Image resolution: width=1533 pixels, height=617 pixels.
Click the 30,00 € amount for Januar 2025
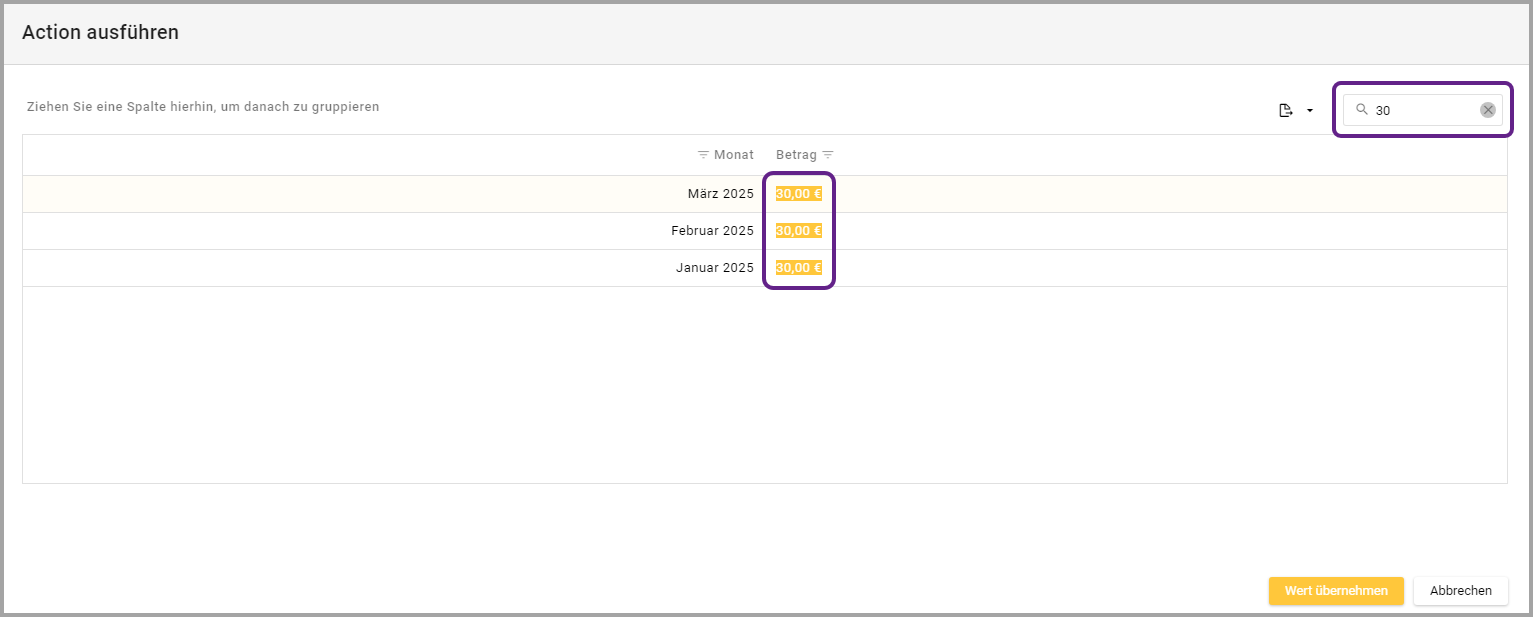pyautogui.click(x=798, y=268)
